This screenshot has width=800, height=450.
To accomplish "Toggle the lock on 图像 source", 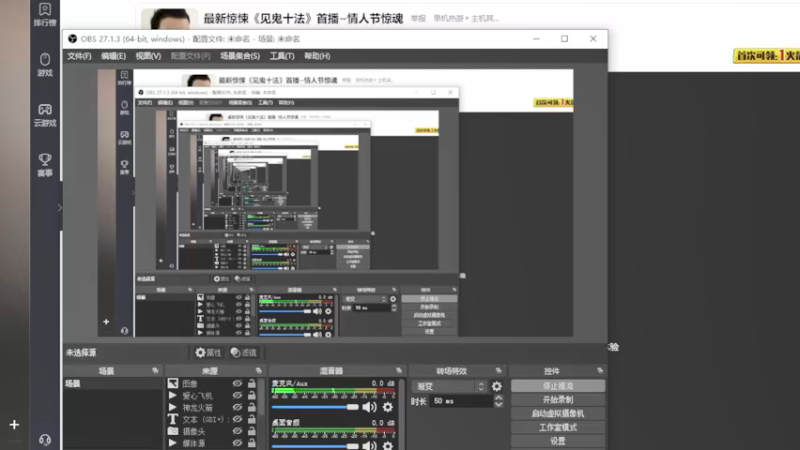I will tap(252, 383).
